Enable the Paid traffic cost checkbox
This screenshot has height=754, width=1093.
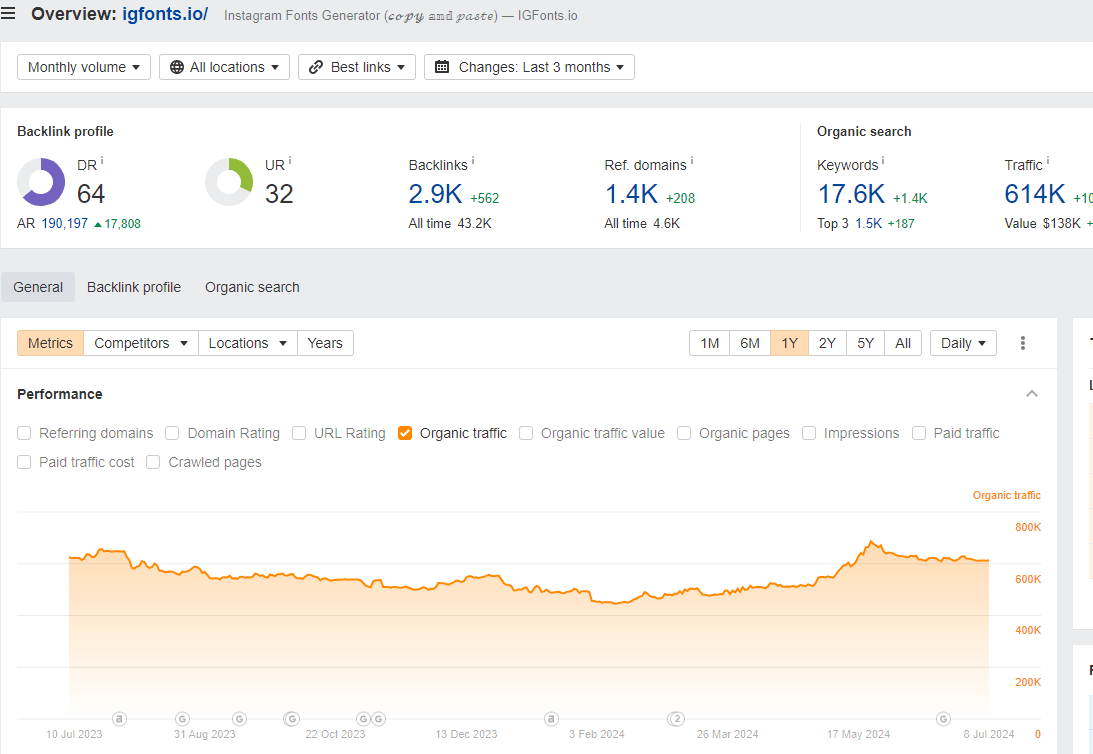24,462
